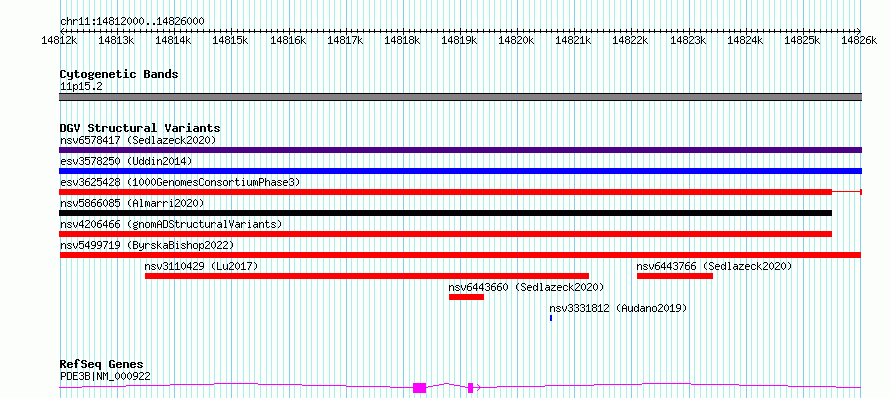Viewport: 890px width, 398px height.
Task: Select the black nsv5866085 variant bar
Action: click(446, 213)
